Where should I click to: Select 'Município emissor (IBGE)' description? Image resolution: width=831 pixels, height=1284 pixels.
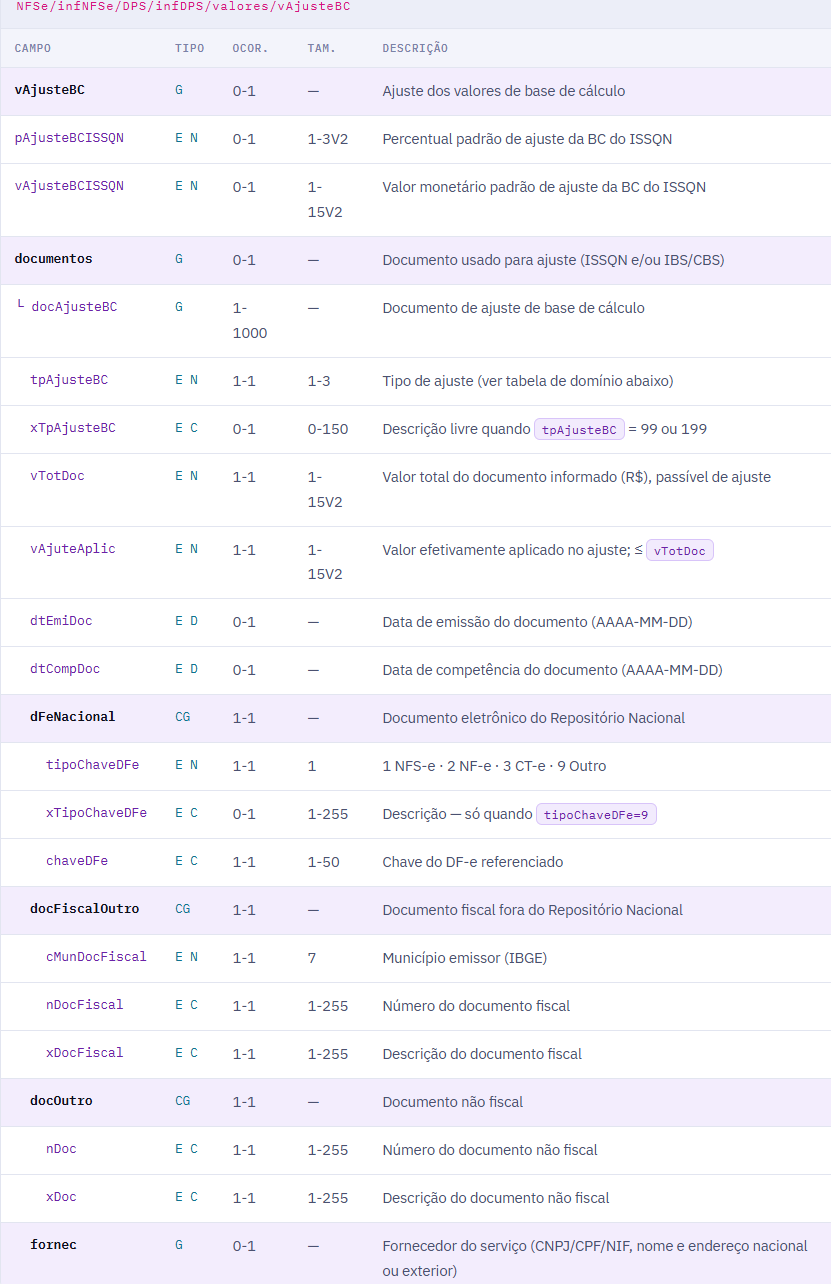[x=464, y=958]
